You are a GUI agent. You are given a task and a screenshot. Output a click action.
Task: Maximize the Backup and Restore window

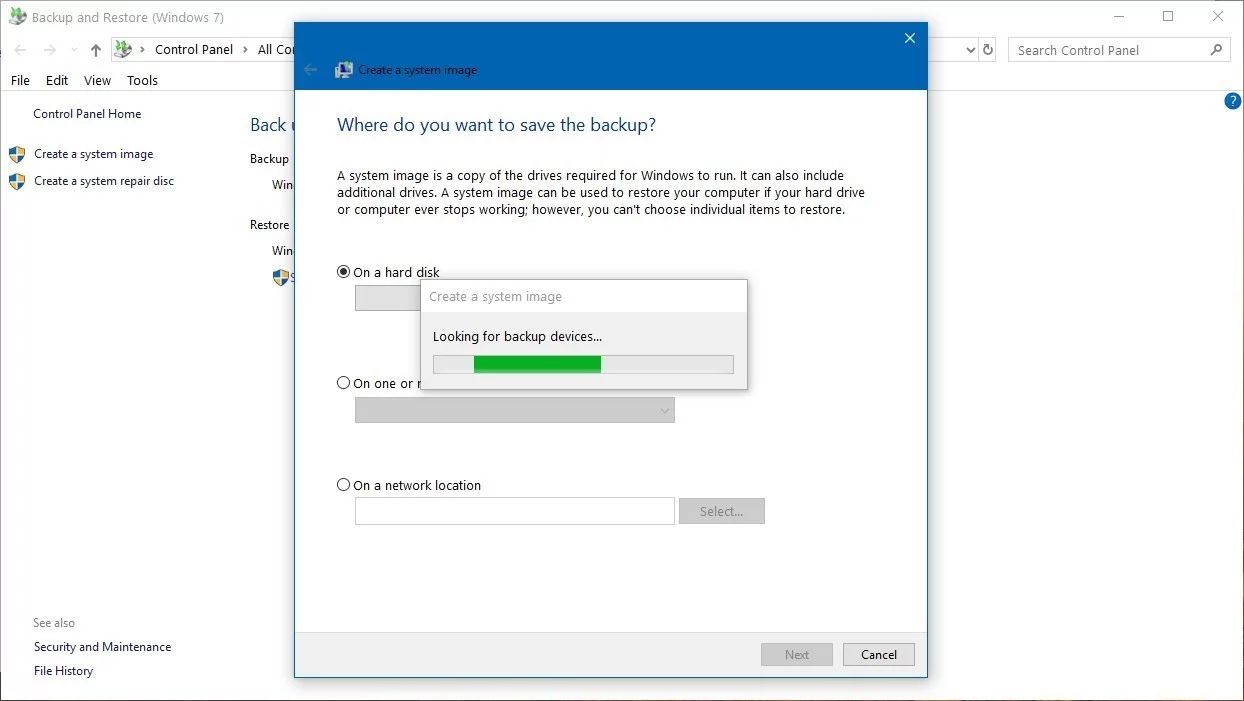tap(1168, 17)
